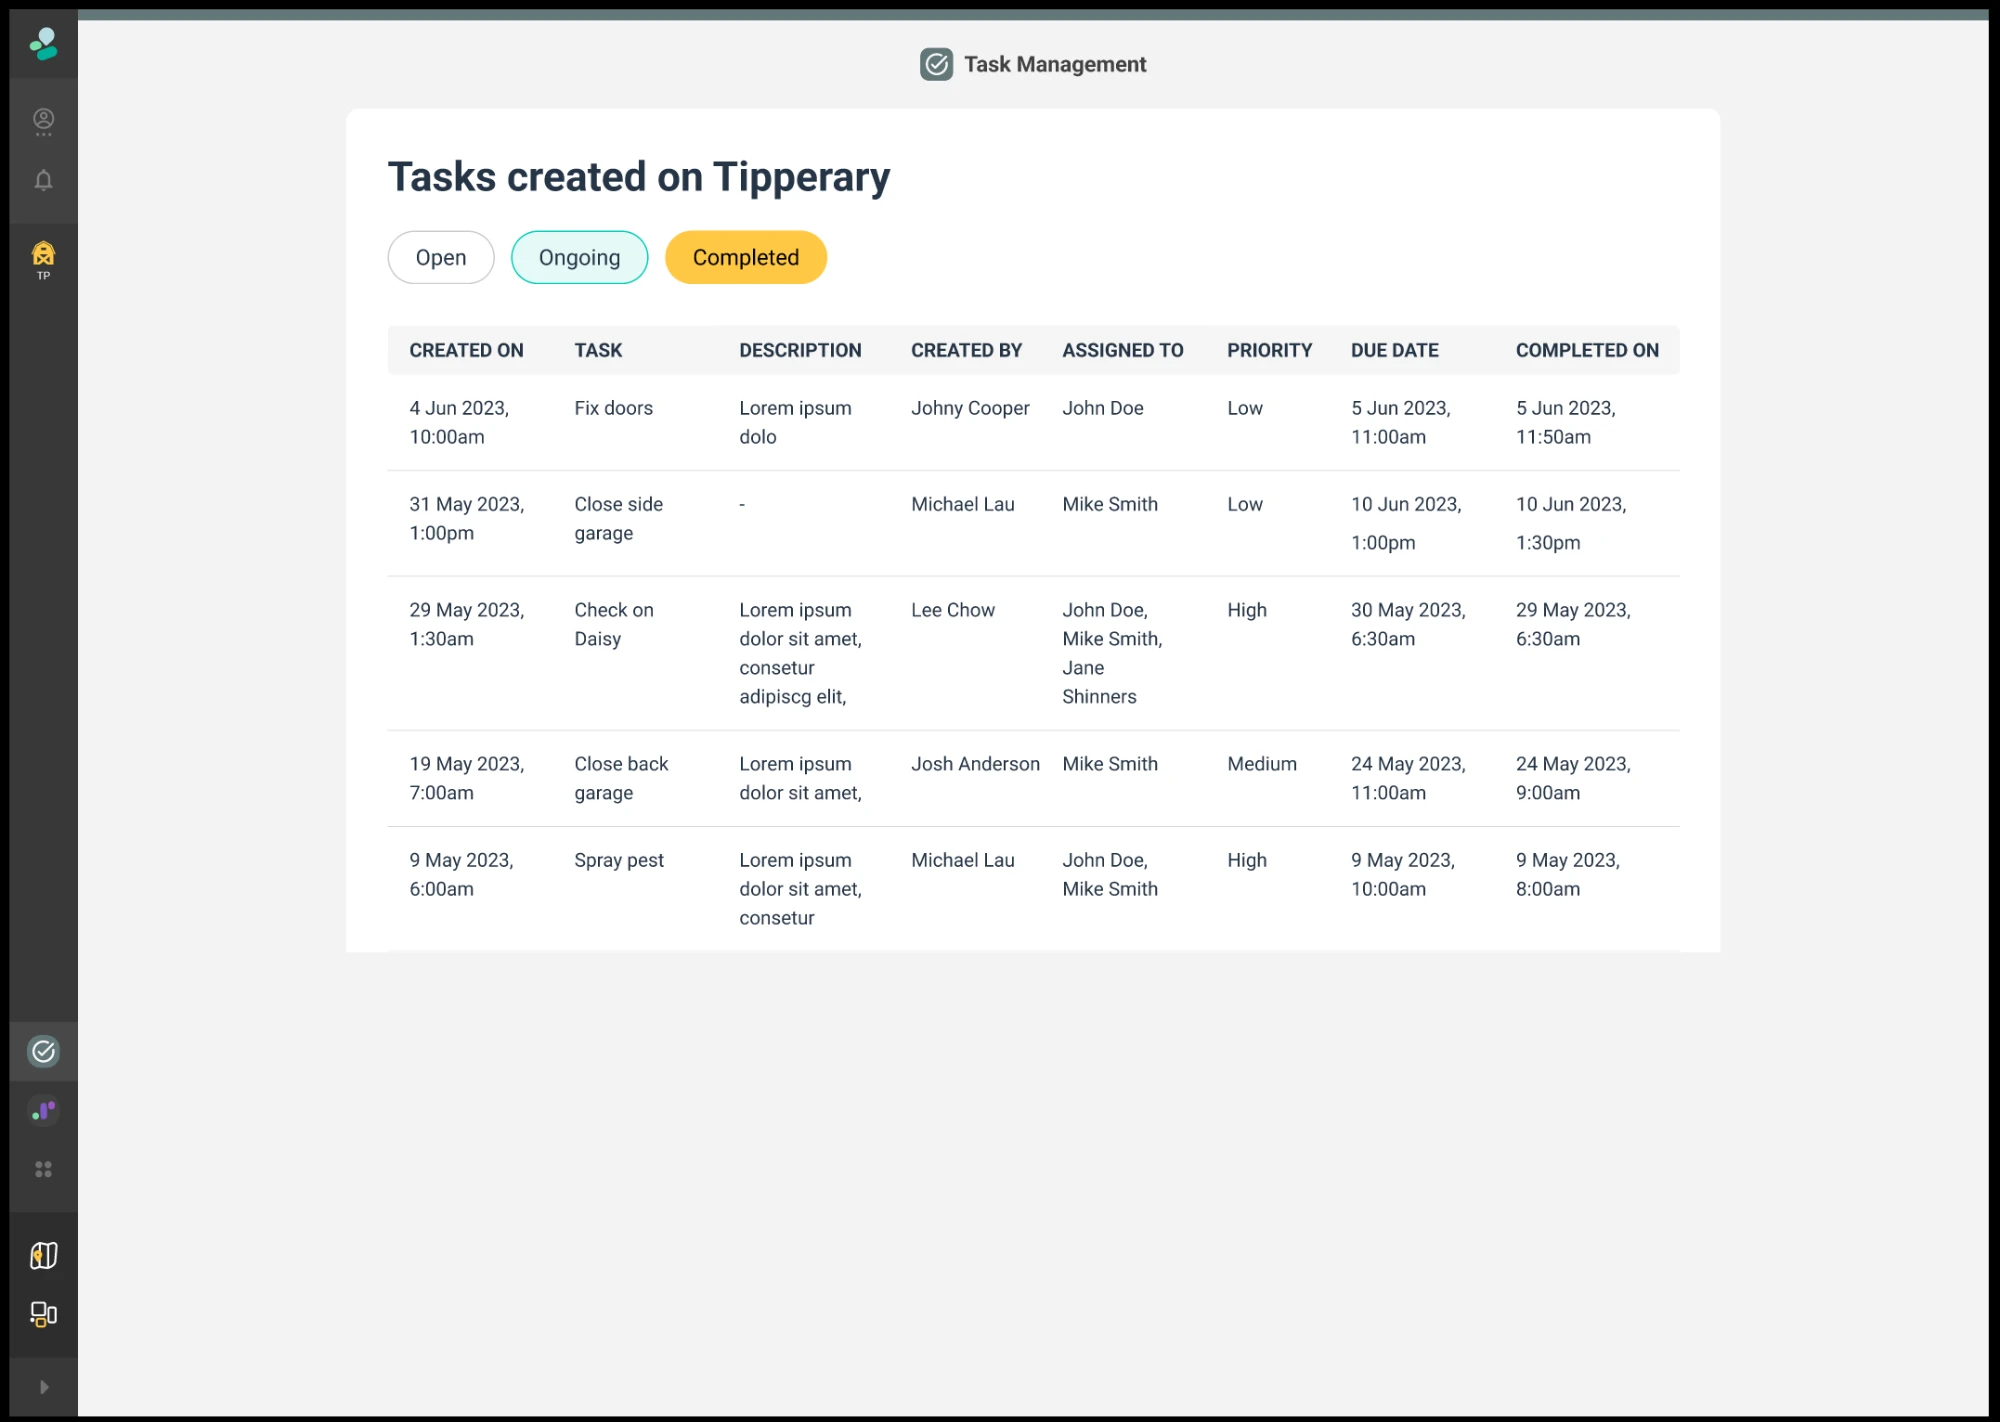The width and height of the screenshot is (2000, 1422).
Task: Click the PRIORITY column header
Action: point(1269,350)
